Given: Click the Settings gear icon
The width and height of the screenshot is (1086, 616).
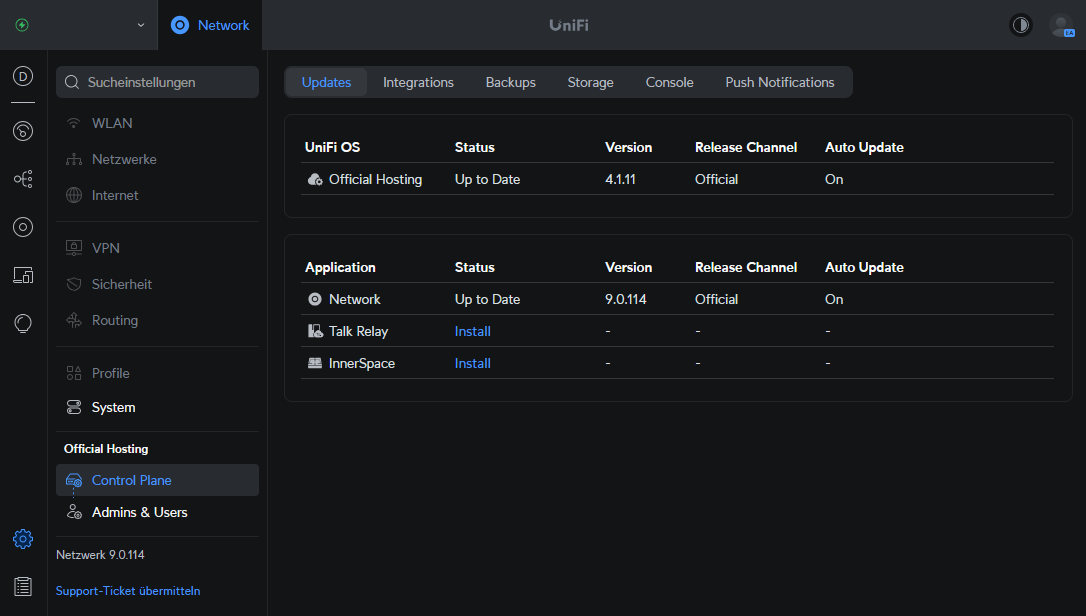Looking at the screenshot, I should (x=23, y=539).
